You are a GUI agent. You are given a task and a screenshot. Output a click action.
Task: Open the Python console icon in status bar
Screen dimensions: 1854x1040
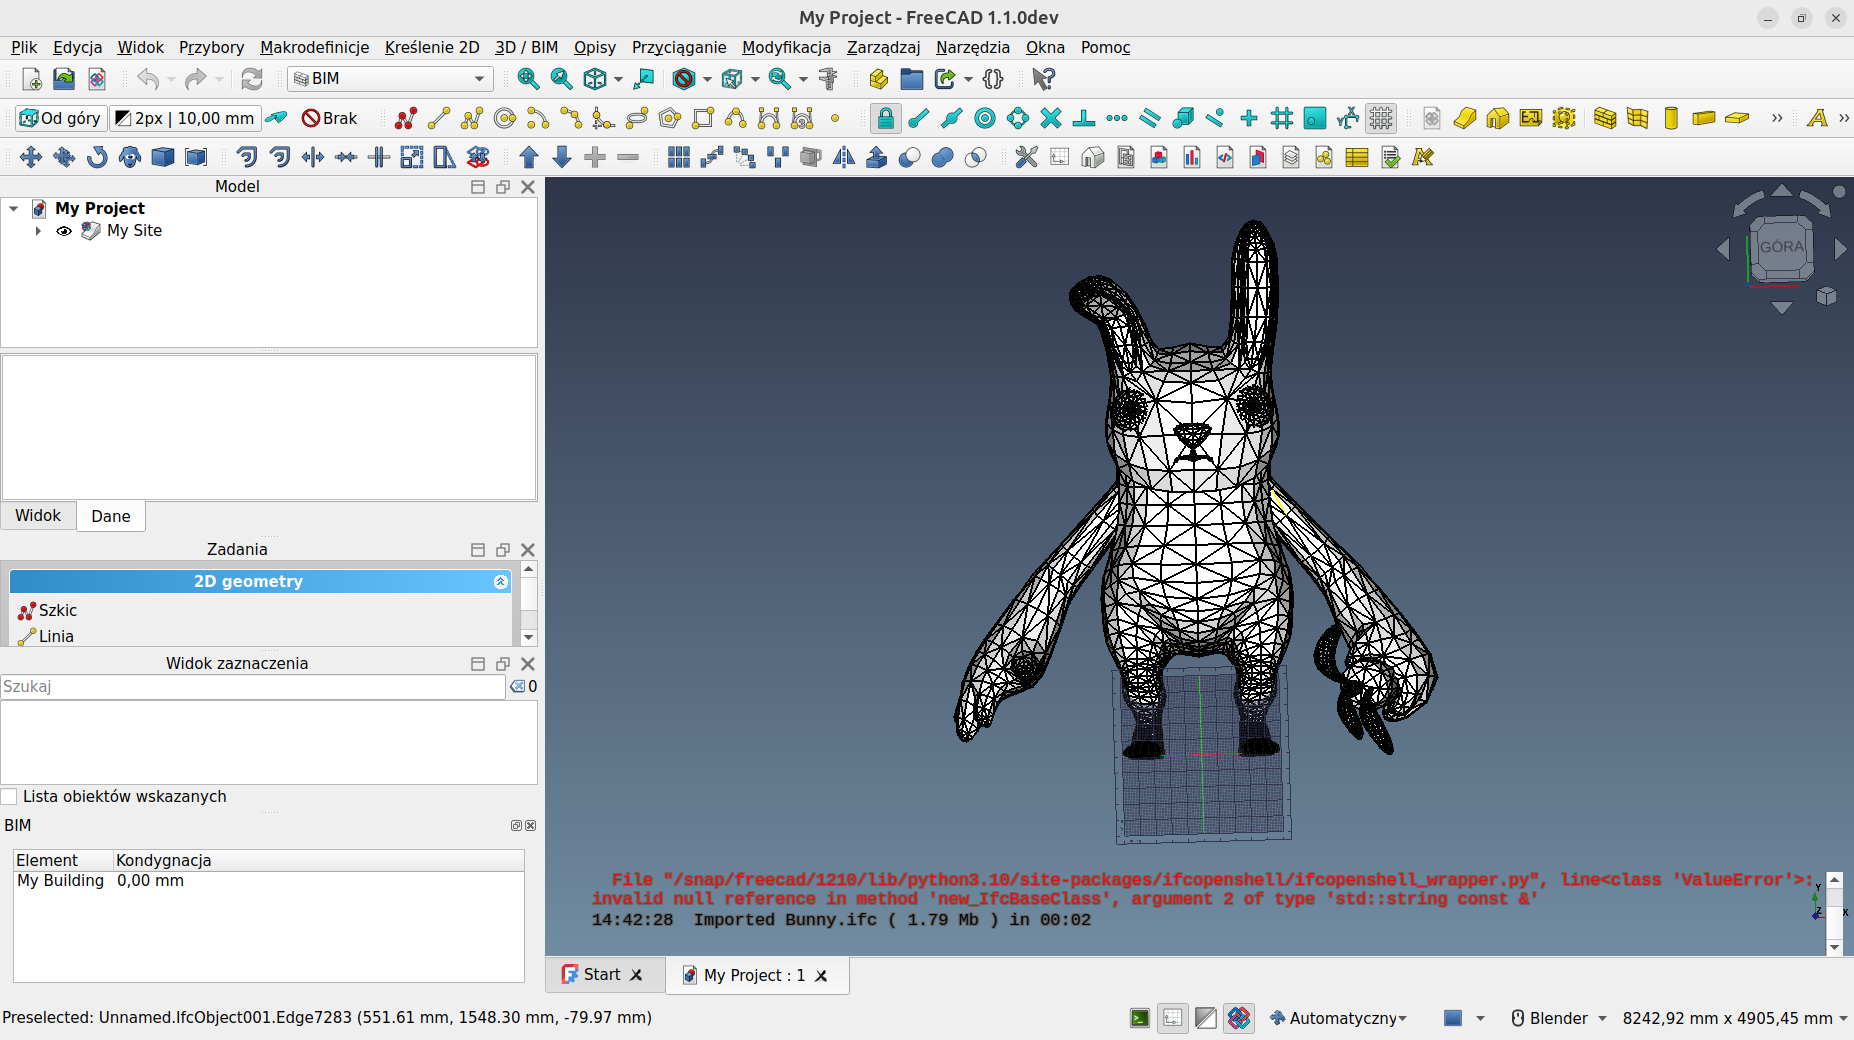pos(1140,1018)
